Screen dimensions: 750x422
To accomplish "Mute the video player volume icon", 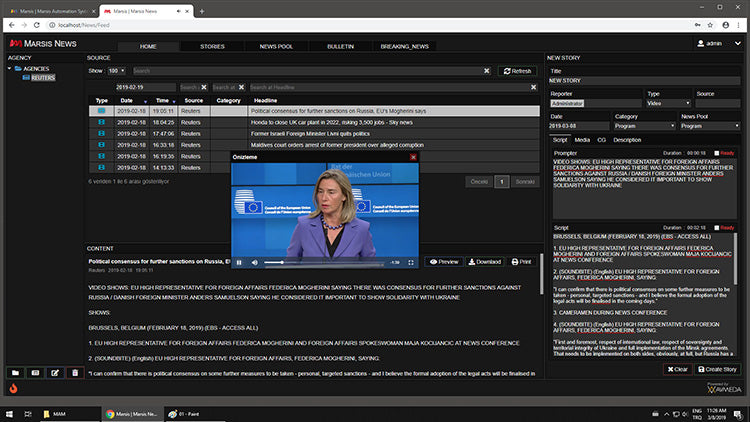I will 254,262.
